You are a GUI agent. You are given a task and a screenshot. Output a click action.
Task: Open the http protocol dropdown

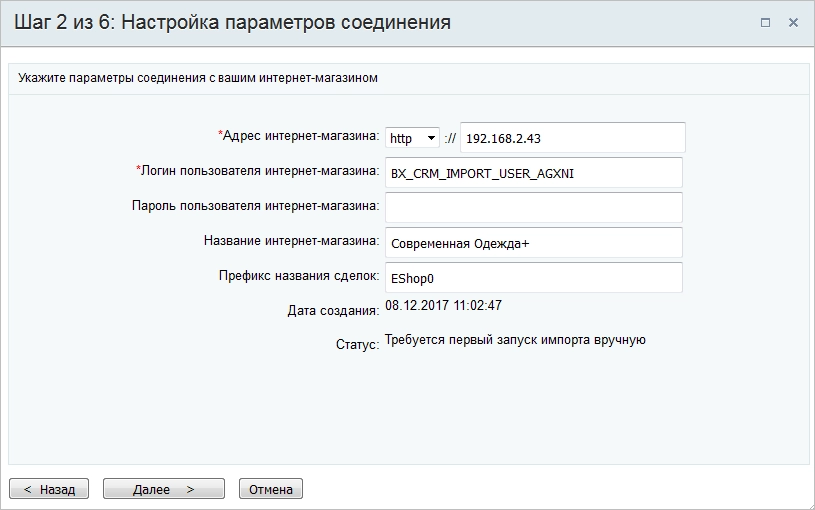tap(412, 138)
